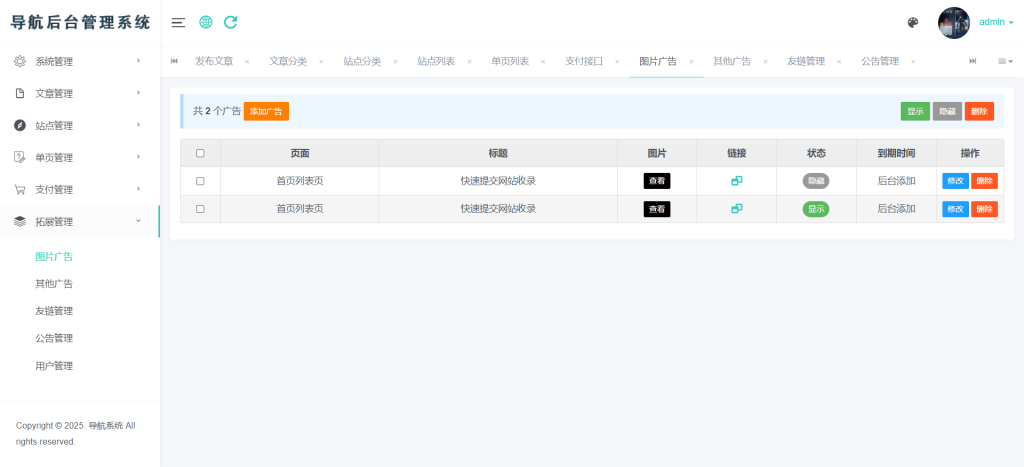This screenshot has height=467, width=1024.
Task: Click the 拓展管理 layers icon
Action: (x=20, y=221)
